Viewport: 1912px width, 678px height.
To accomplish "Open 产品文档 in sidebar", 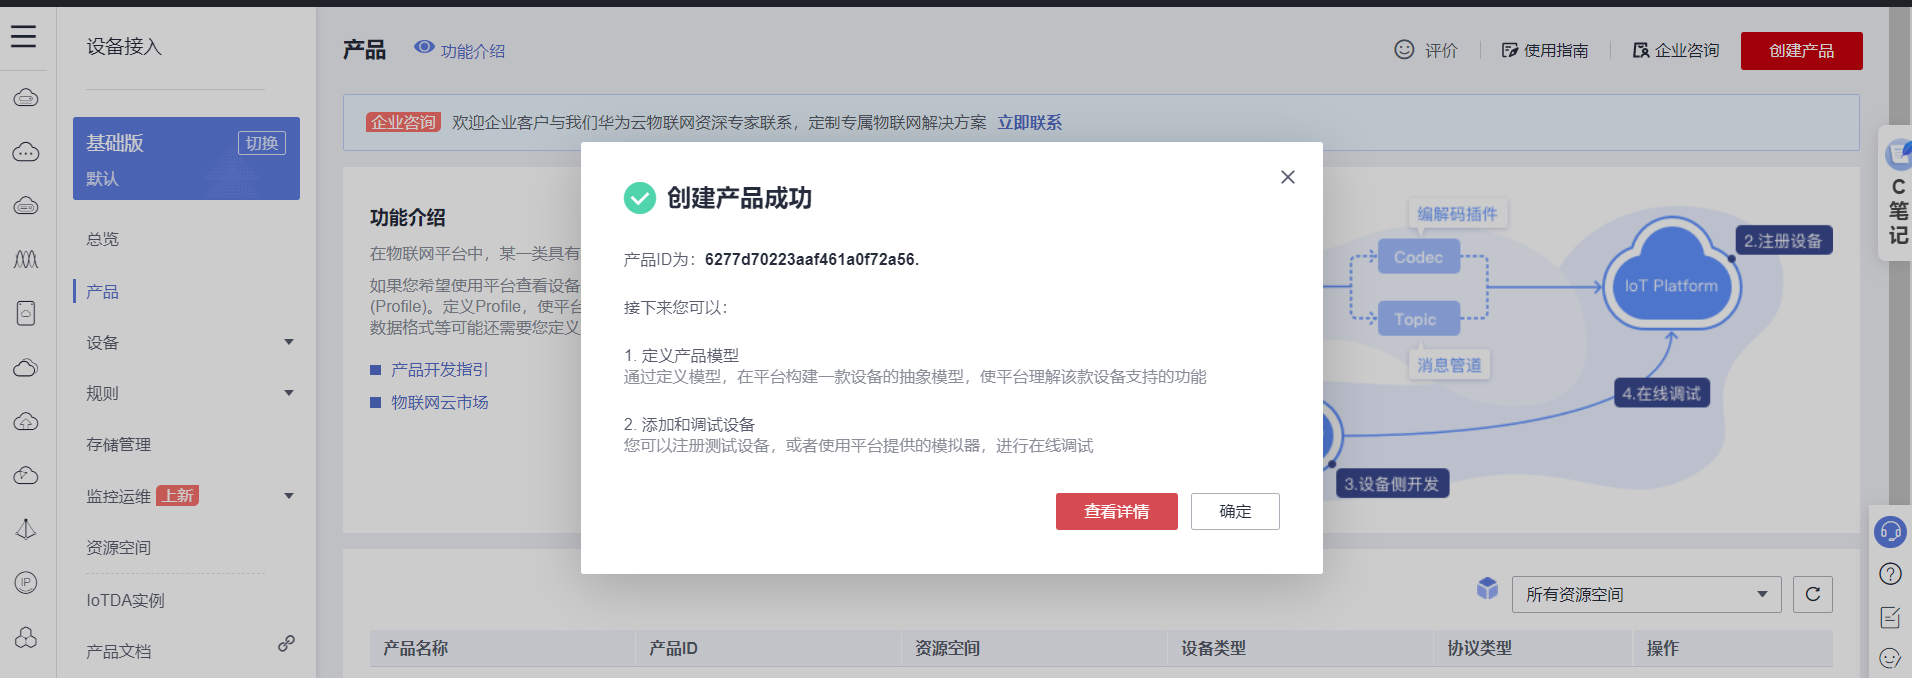I will (x=118, y=651).
